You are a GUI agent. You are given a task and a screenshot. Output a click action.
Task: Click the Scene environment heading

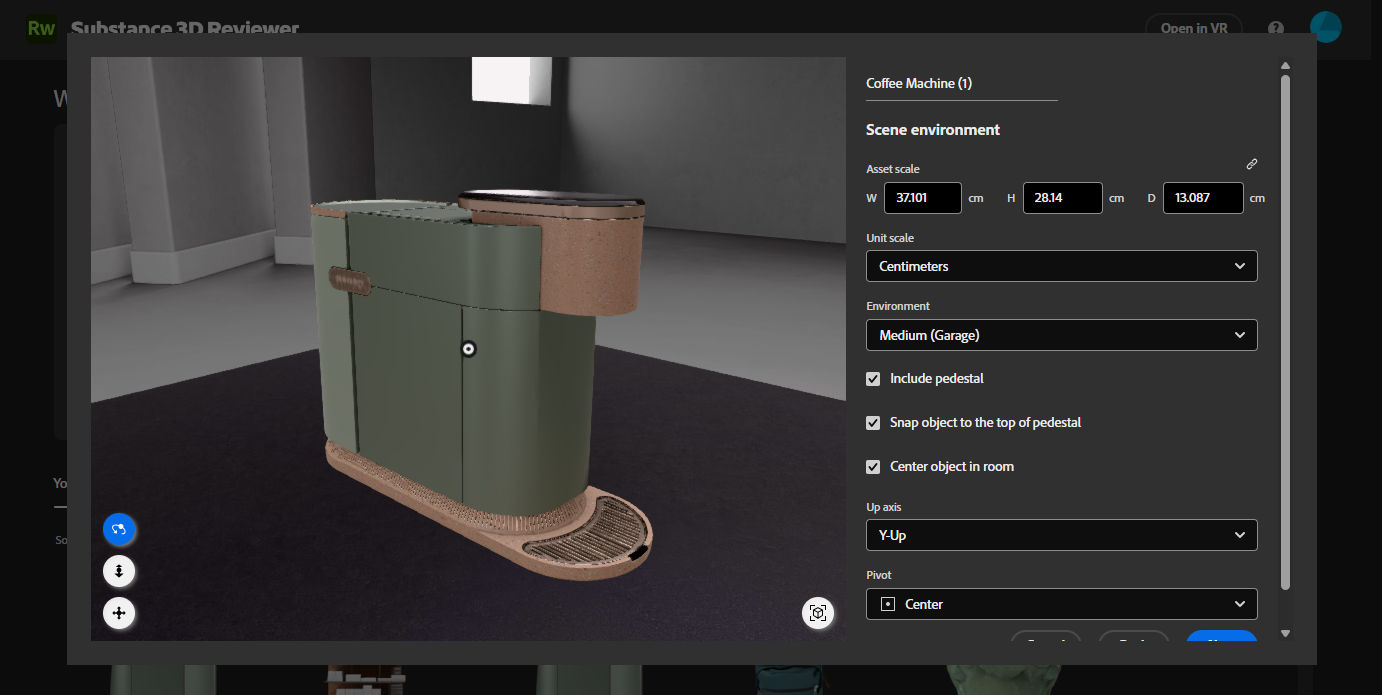933,130
